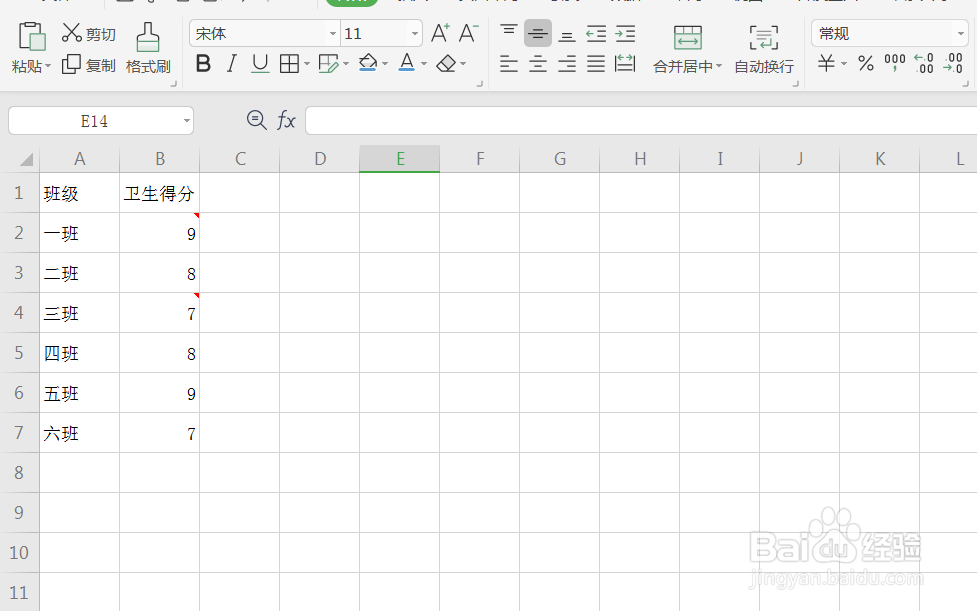The image size is (977, 611).
Task: Select cell containing 六班
Action: [x=80, y=433]
